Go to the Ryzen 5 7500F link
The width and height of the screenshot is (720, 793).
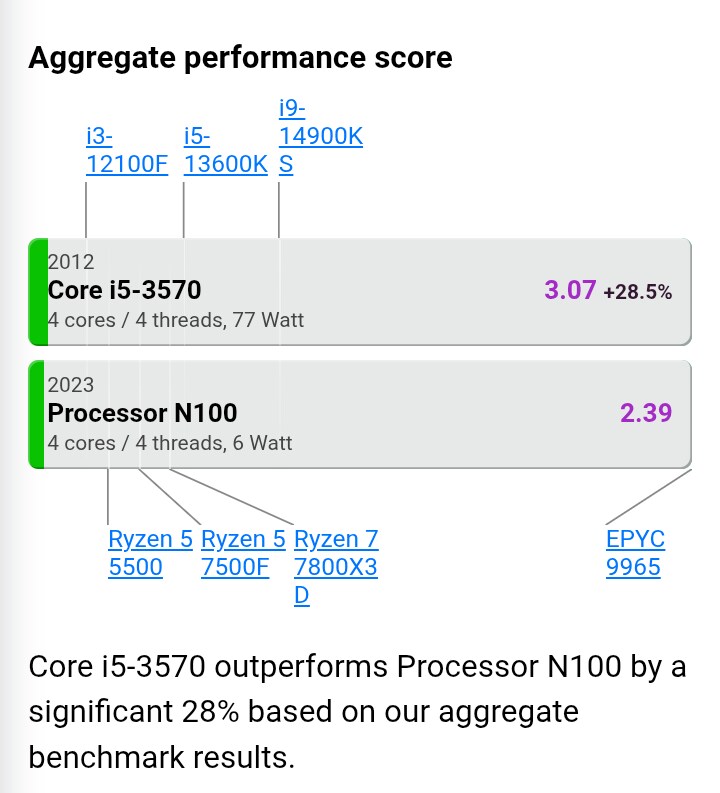click(x=243, y=554)
